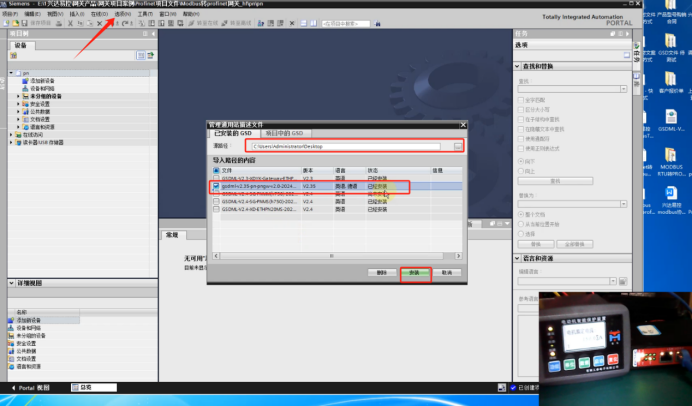692x406 pixels.
Task: Check the GSDML-V2.4-XD-ETHPN20MS file checkbox
Action: point(216,209)
